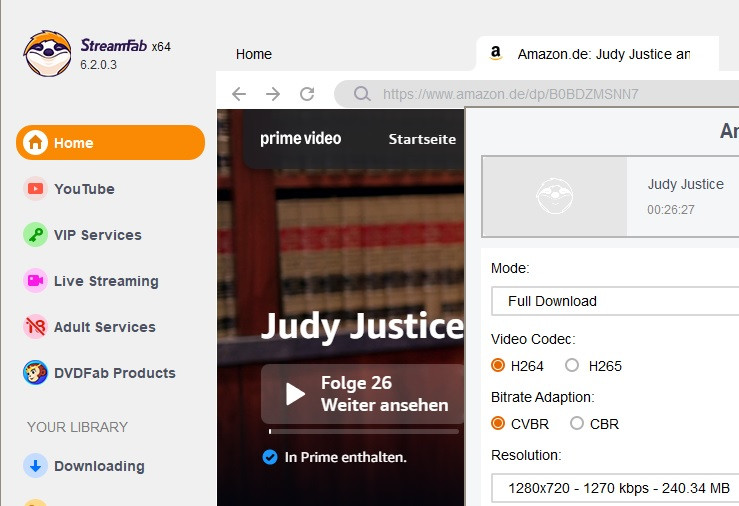Click the YOUR LIBRARY heading
739x506 pixels.
click(x=77, y=427)
